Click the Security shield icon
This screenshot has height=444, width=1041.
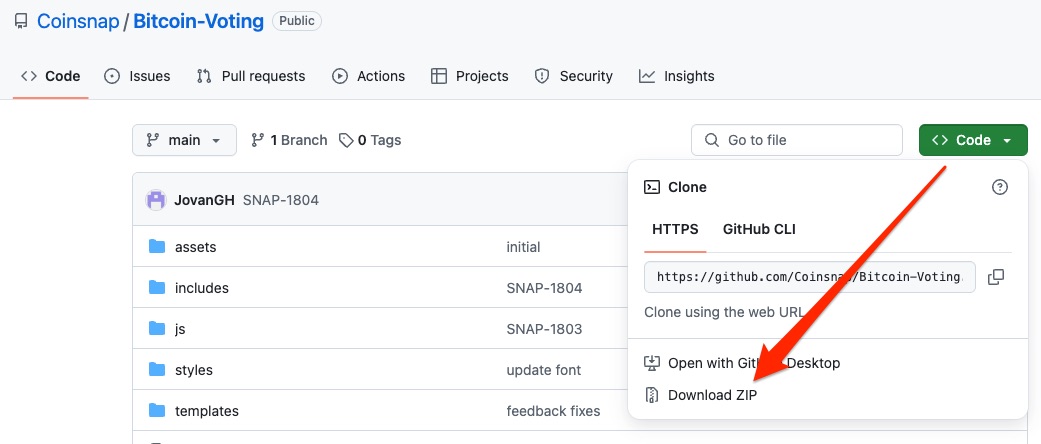(542, 76)
